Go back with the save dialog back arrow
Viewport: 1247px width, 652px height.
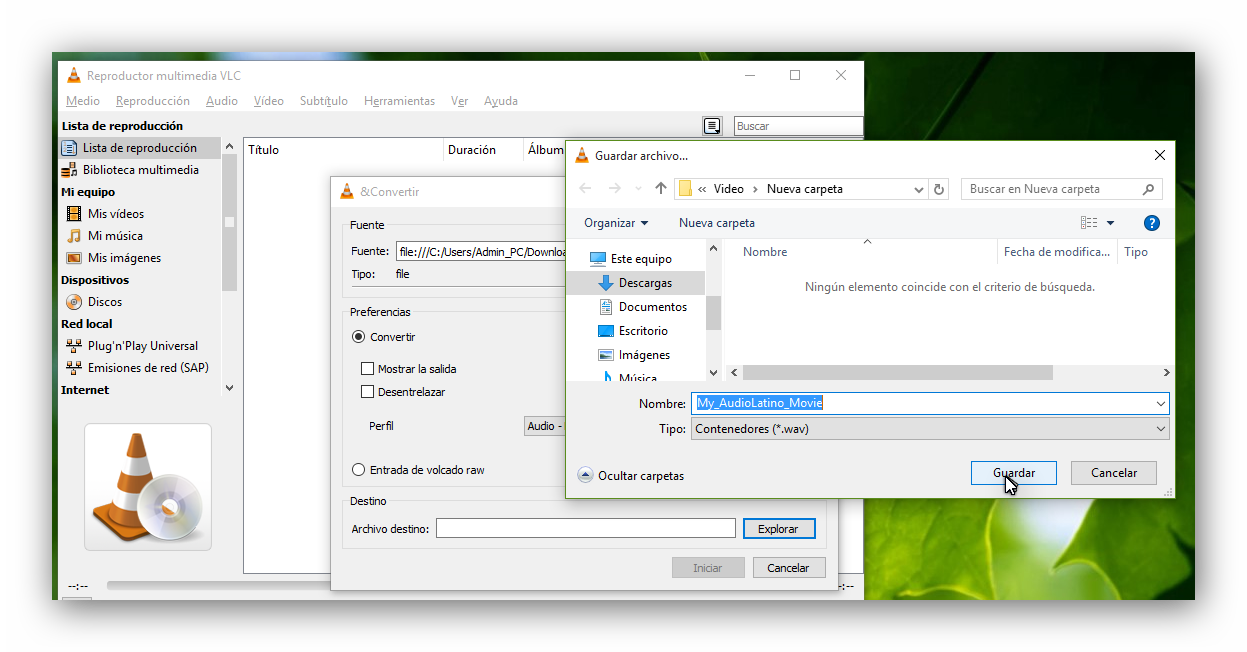tap(586, 189)
